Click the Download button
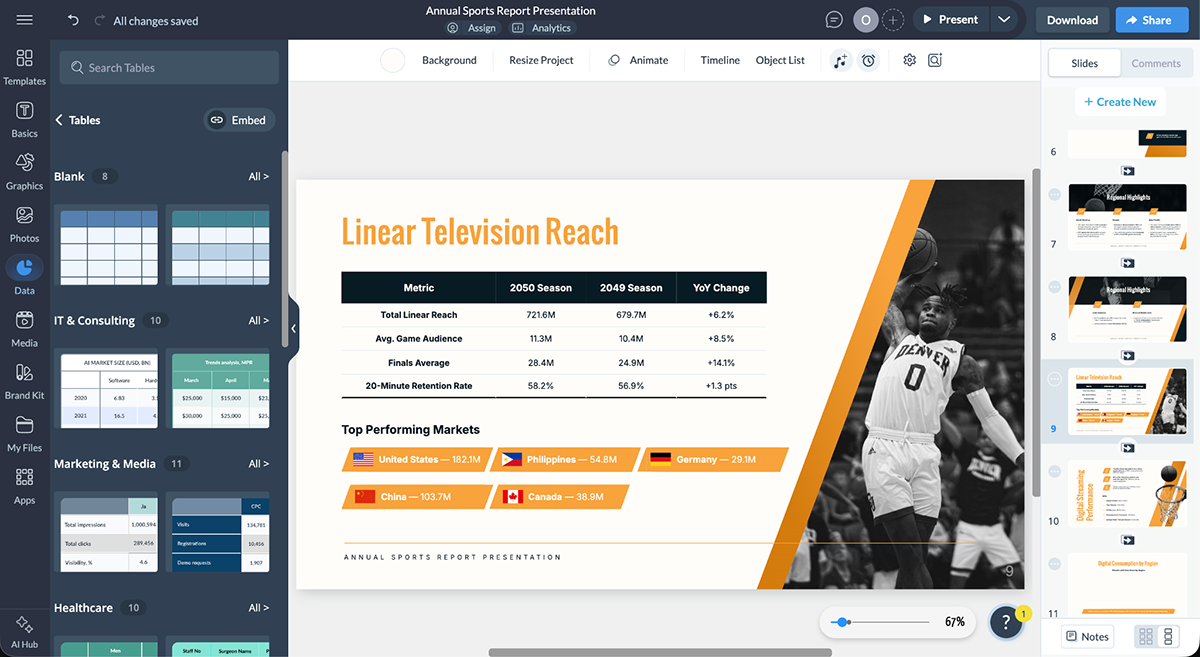Image resolution: width=1200 pixels, height=657 pixels. [x=1071, y=19]
